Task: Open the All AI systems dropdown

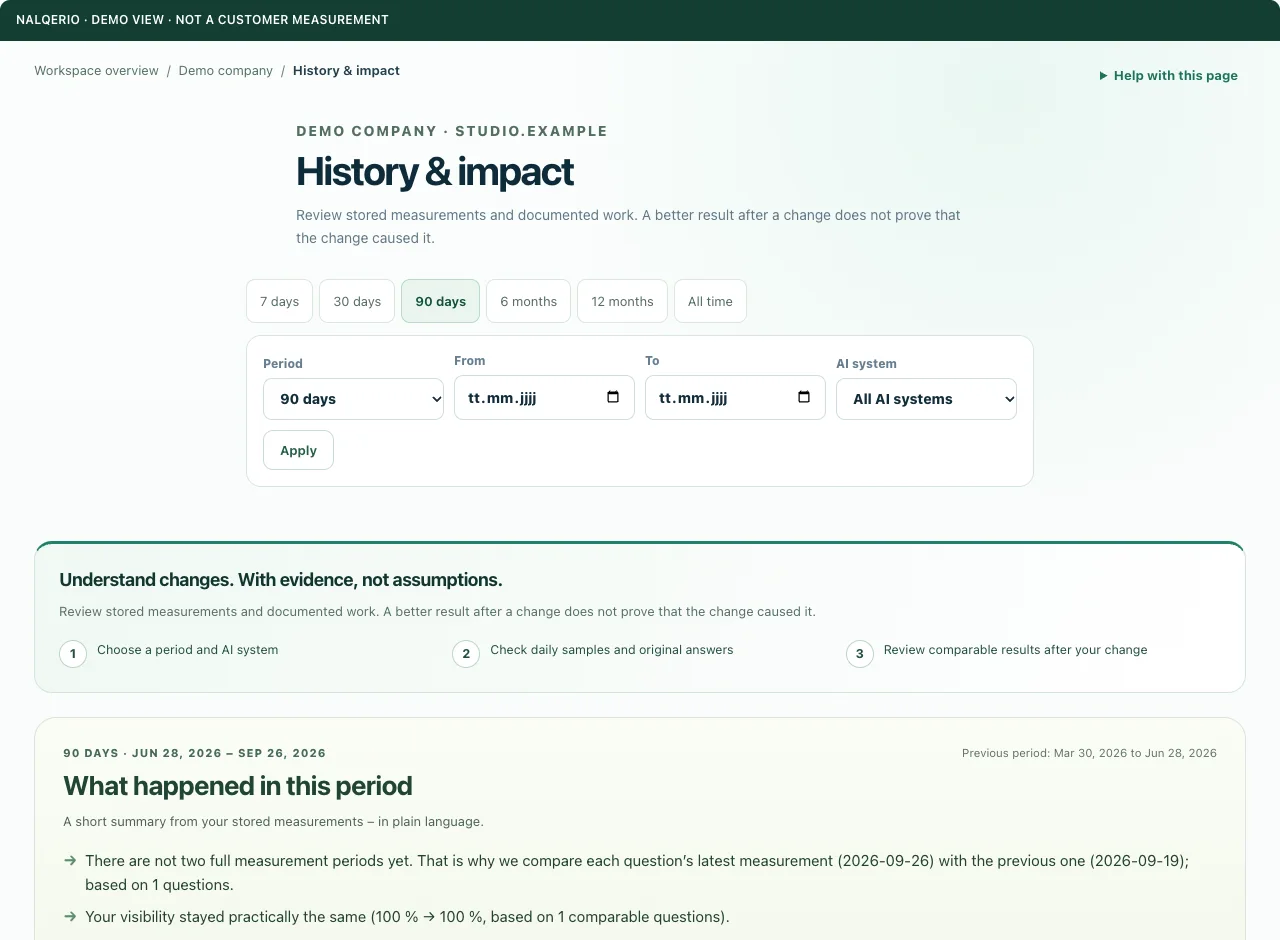Action: pos(926,399)
